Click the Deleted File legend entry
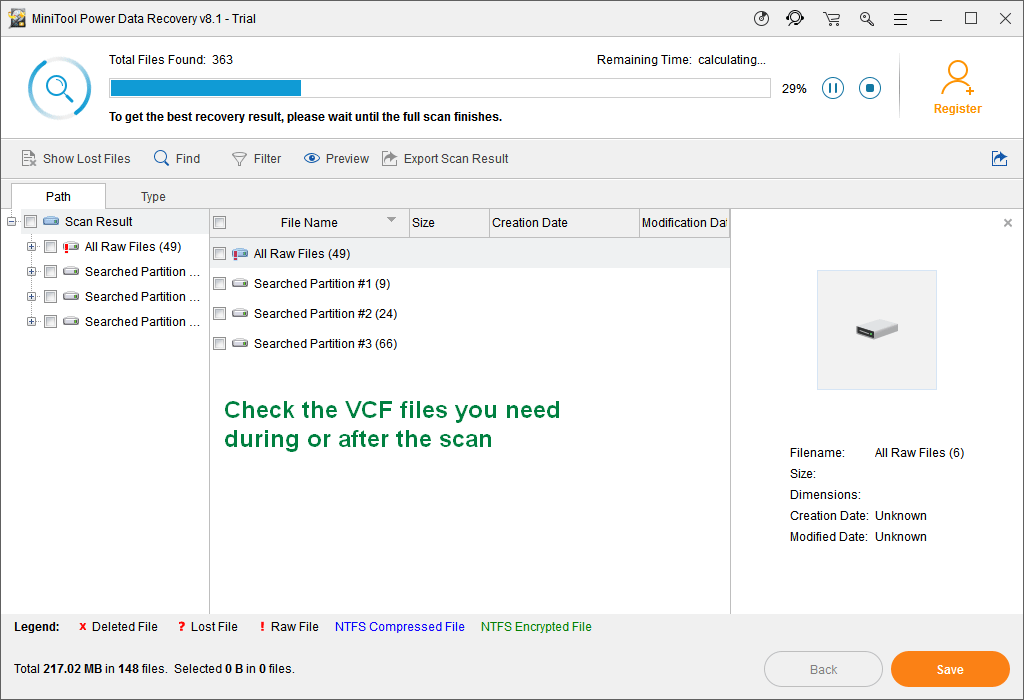The image size is (1024, 700). (x=118, y=627)
